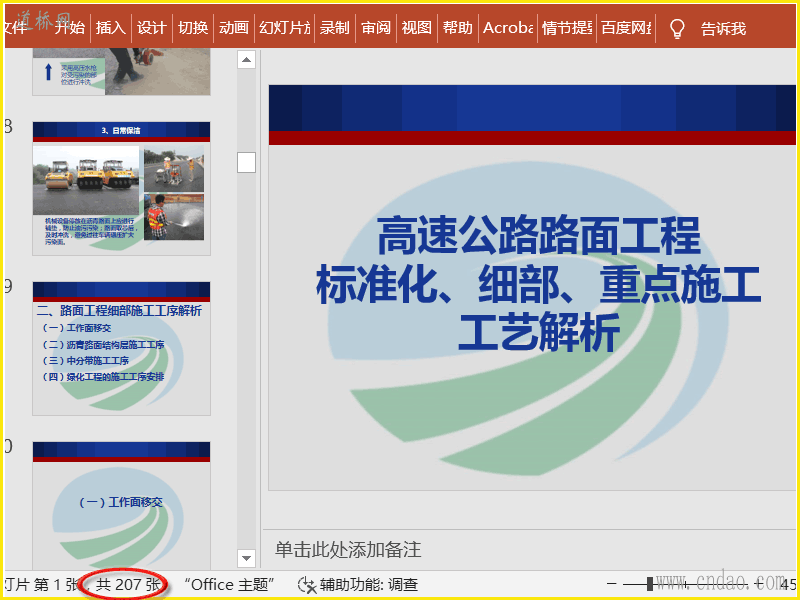
Task: Select the 路面工程细部施工工序解析 slide thumbnail
Action: point(121,348)
